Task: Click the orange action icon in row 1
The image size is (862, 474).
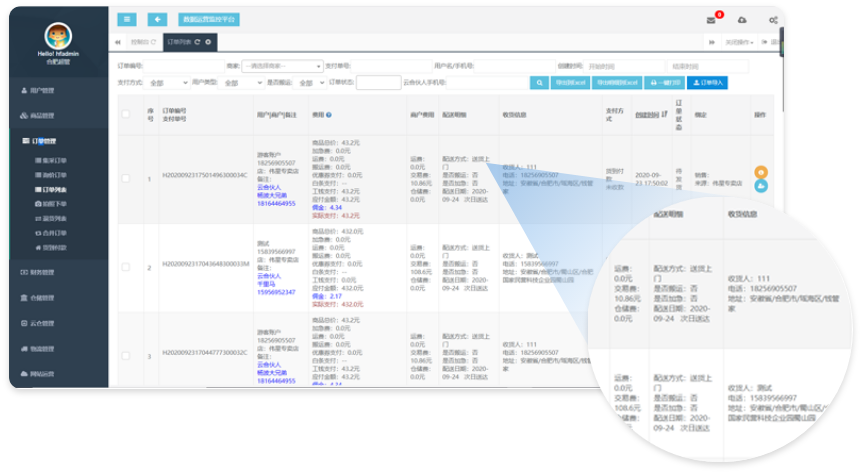Action: pos(761,172)
